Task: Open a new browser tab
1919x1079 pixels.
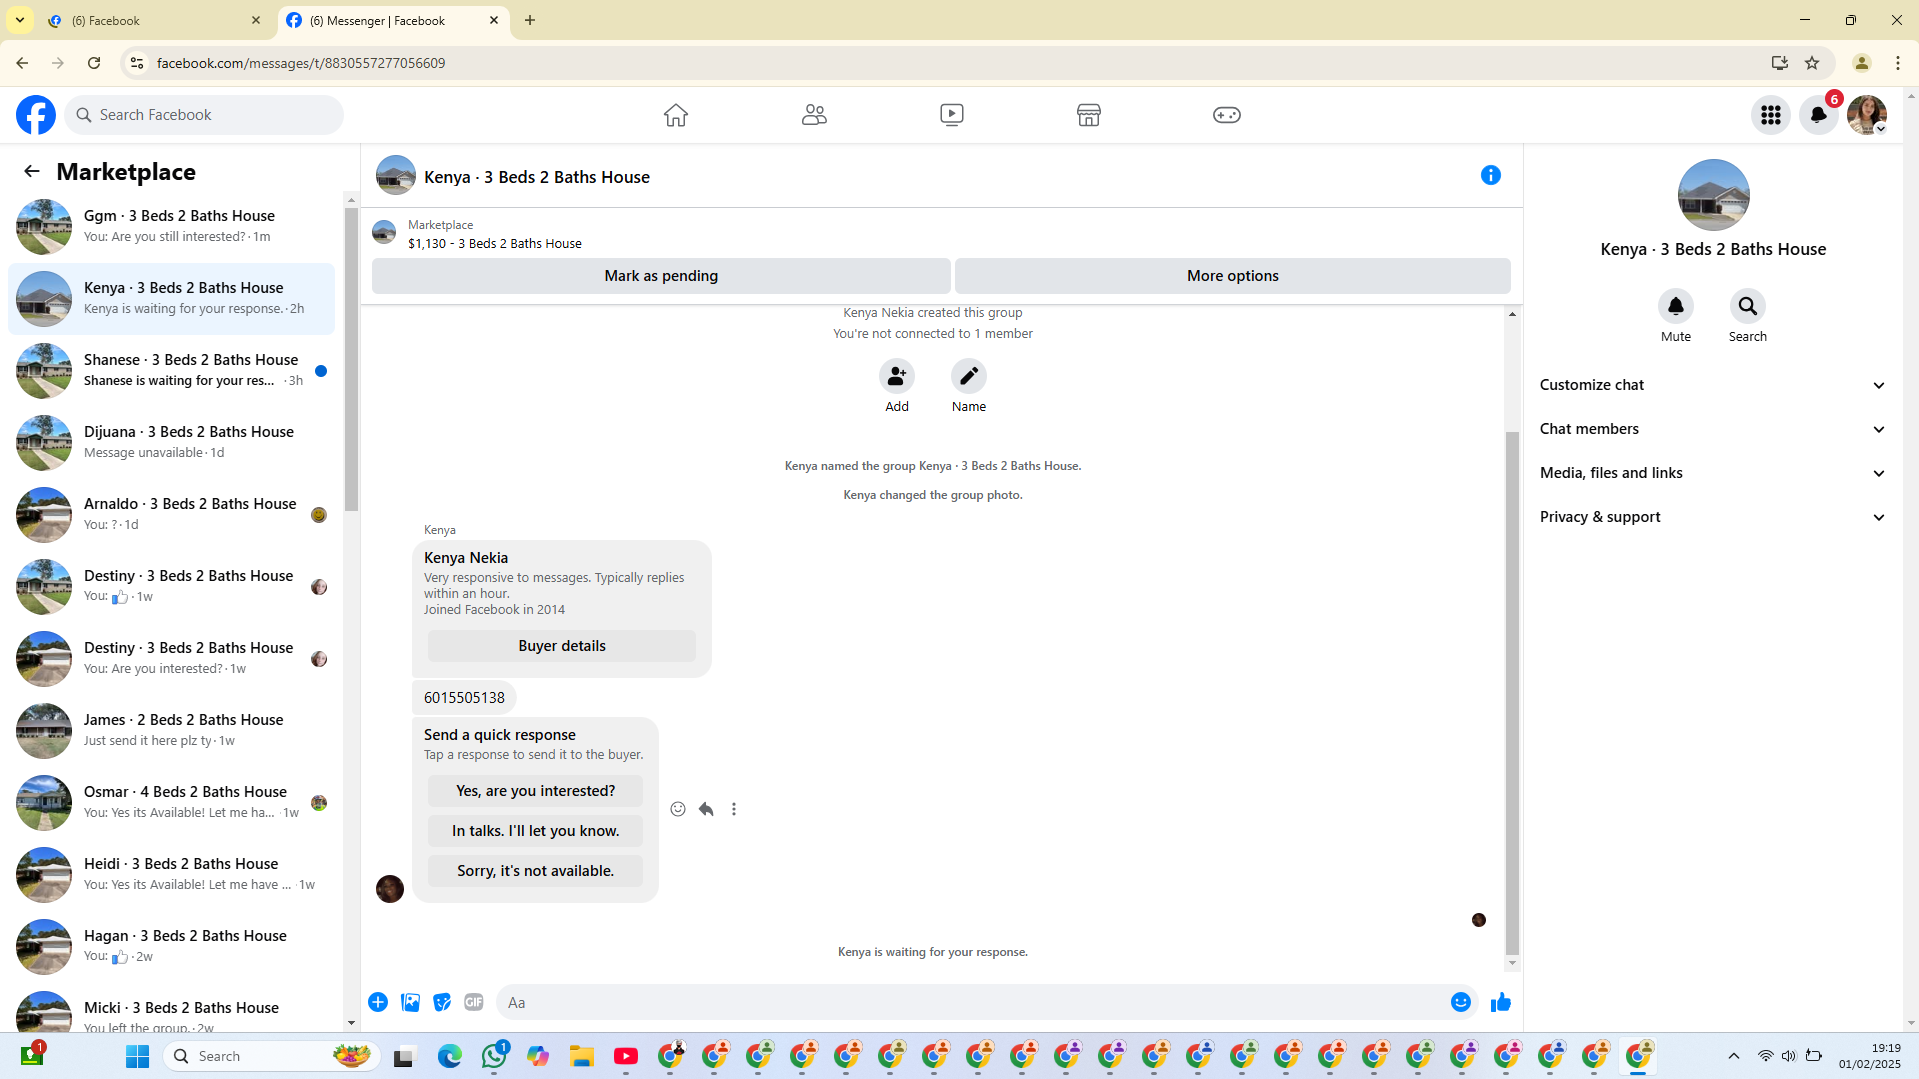Action: 530,20
